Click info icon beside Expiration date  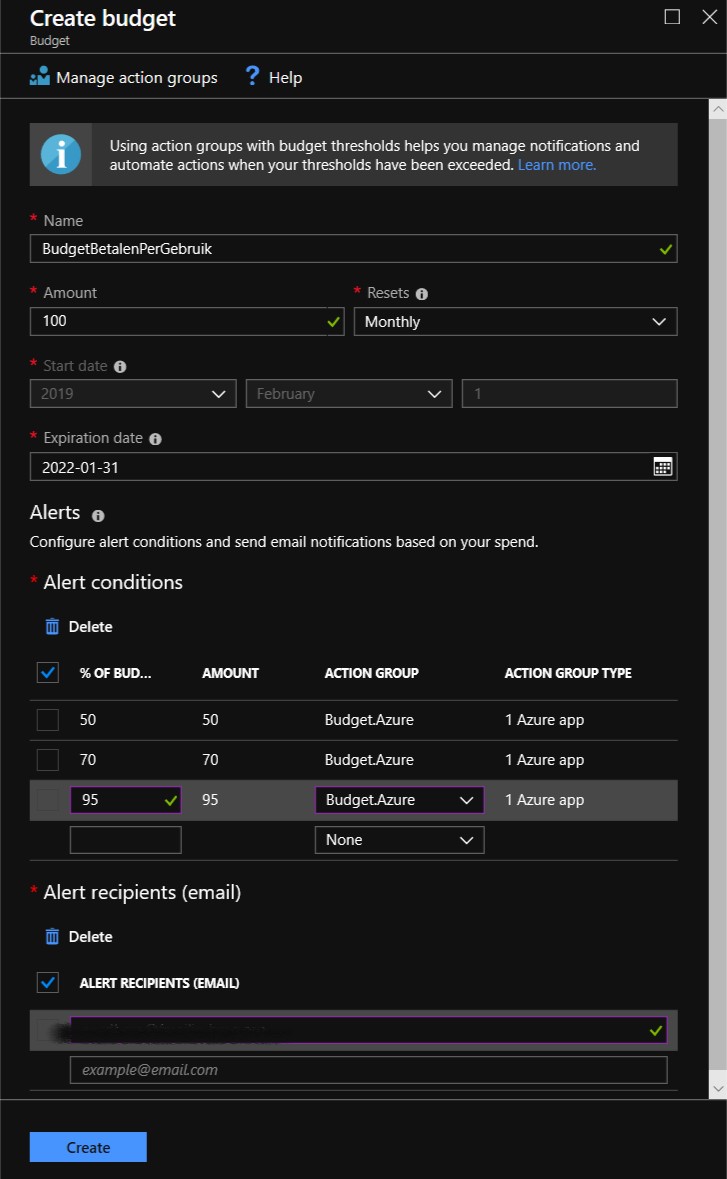(155, 439)
